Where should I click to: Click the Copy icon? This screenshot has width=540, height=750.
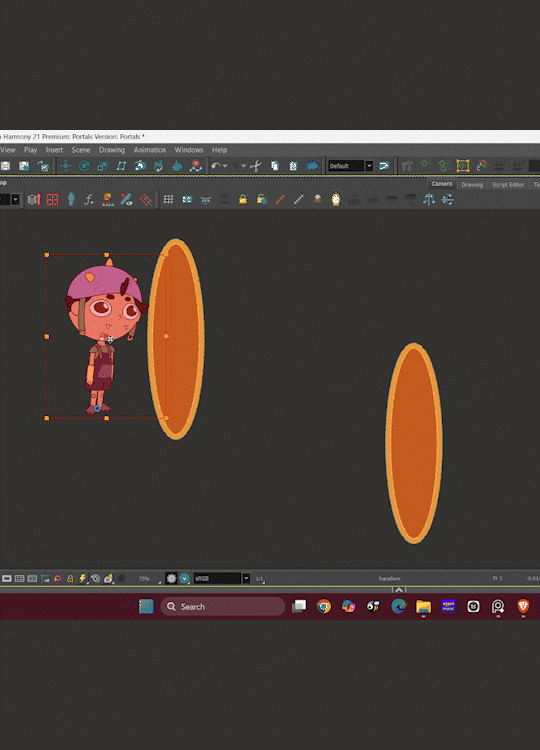(x=275, y=166)
